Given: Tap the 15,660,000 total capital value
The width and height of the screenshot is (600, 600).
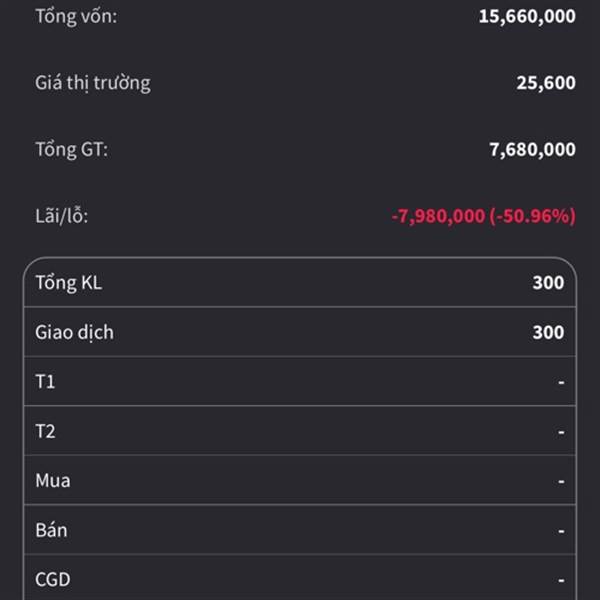Looking at the screenshot, I should pyautogui.click(x=527, y=16).
